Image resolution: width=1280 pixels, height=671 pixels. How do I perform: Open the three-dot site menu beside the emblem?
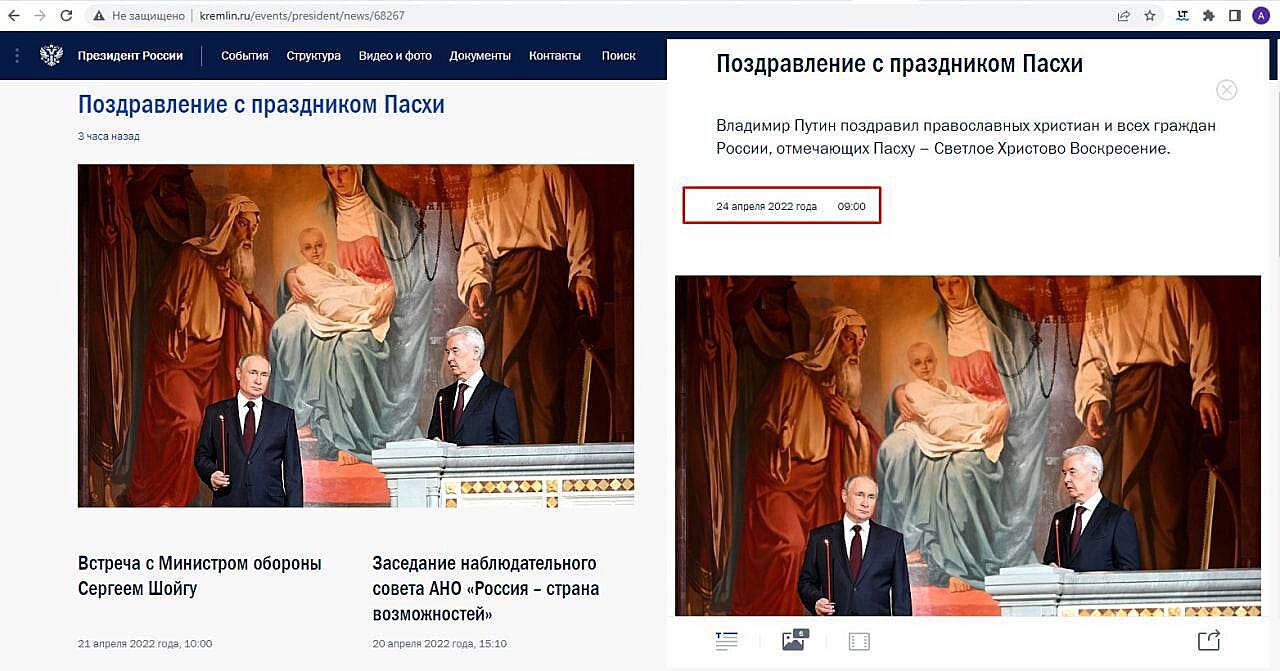click(17, 56)
